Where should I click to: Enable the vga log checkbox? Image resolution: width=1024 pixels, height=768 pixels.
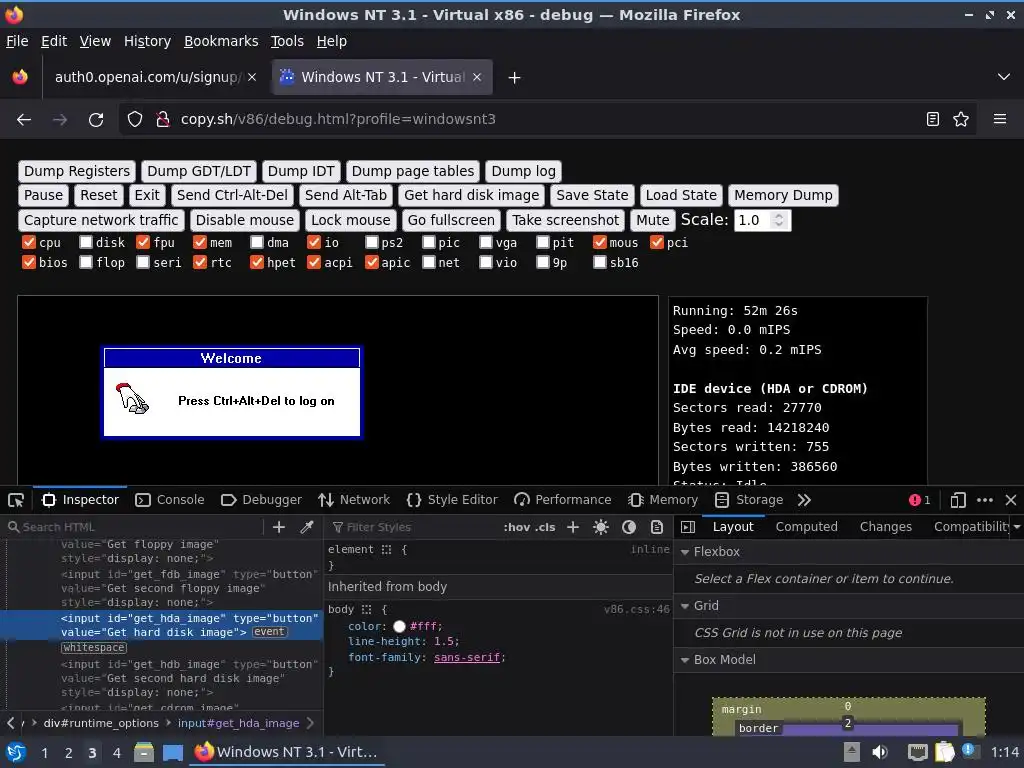485,242
